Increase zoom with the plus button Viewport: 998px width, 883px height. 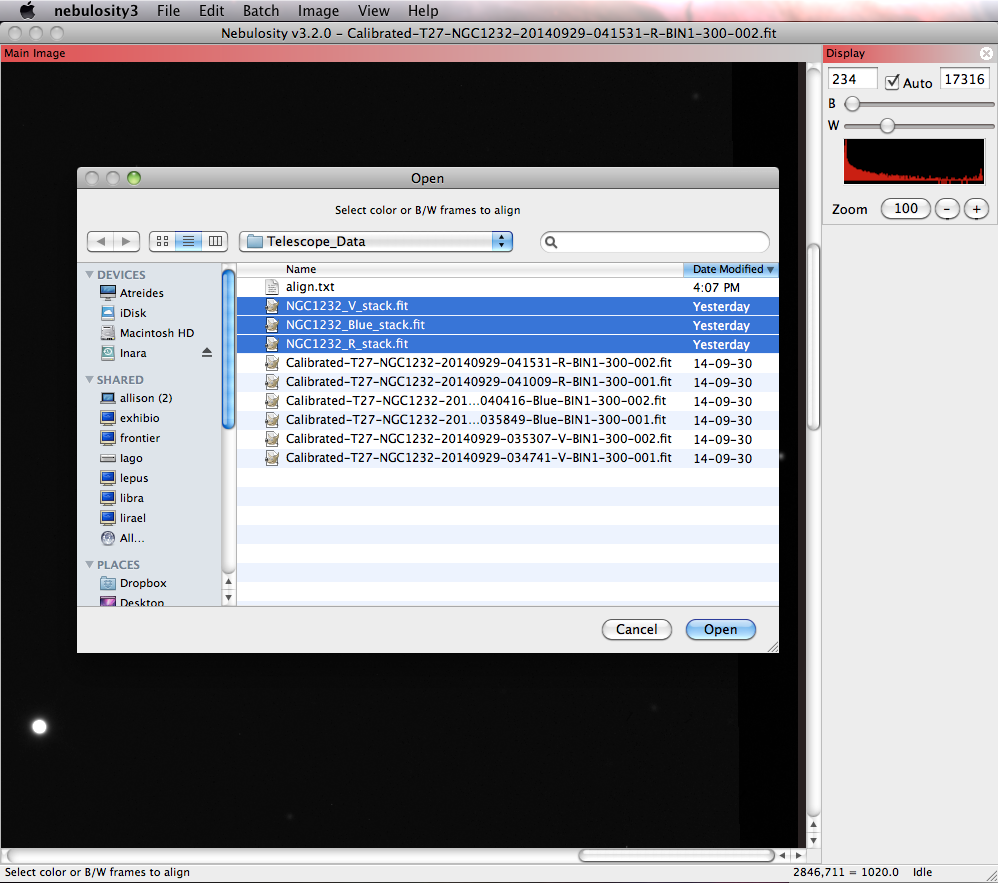coord(976,209)
